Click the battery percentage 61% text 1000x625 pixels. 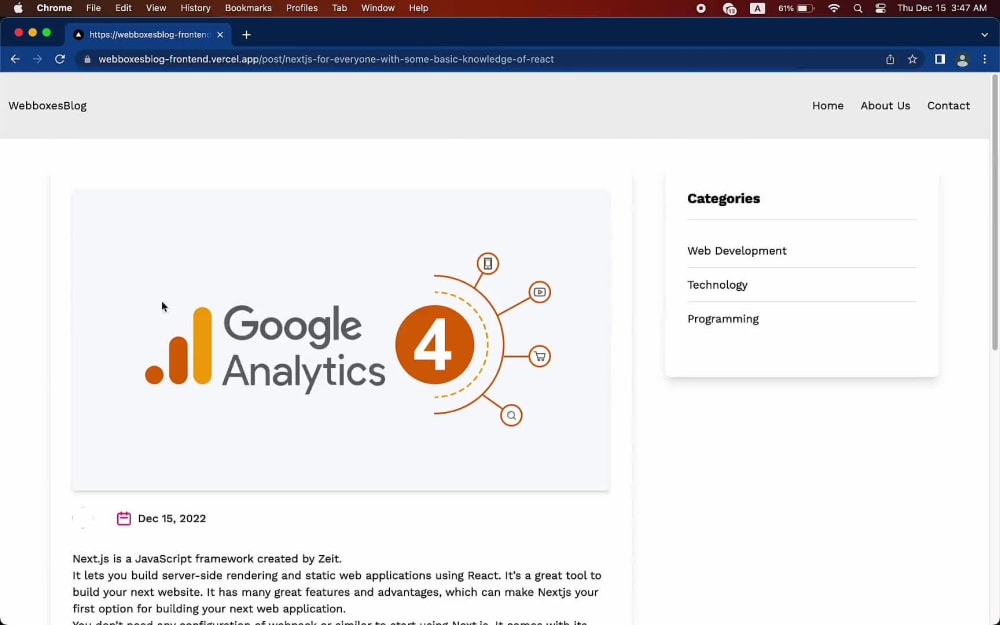(x=786, y=8)
